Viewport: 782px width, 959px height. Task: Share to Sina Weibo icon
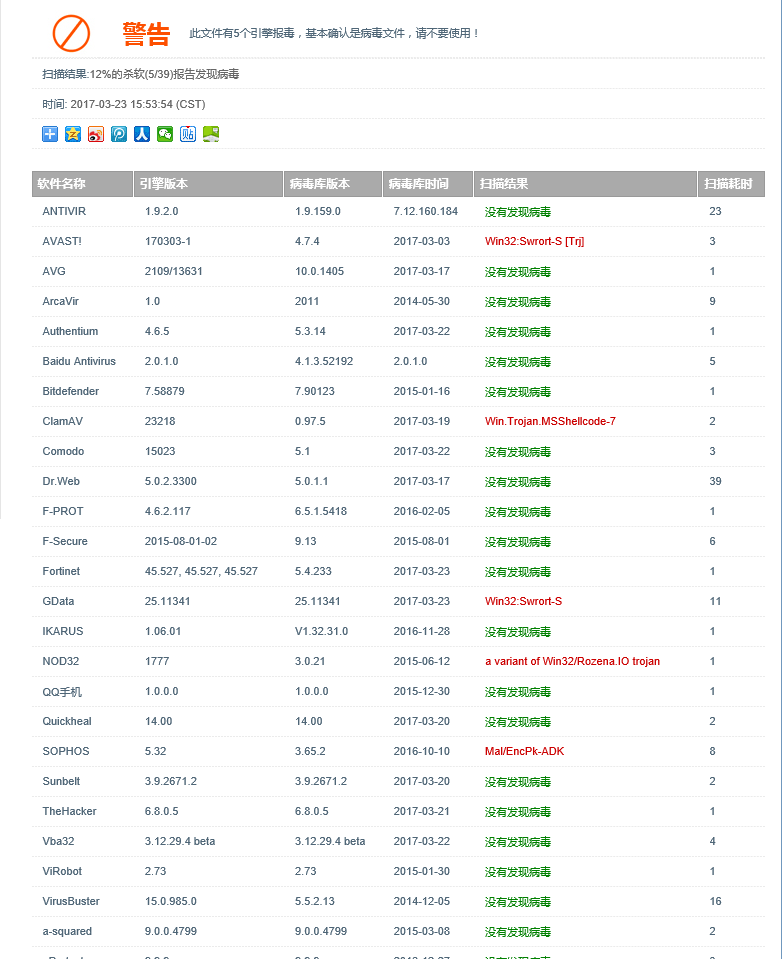[x=96, y=134]
